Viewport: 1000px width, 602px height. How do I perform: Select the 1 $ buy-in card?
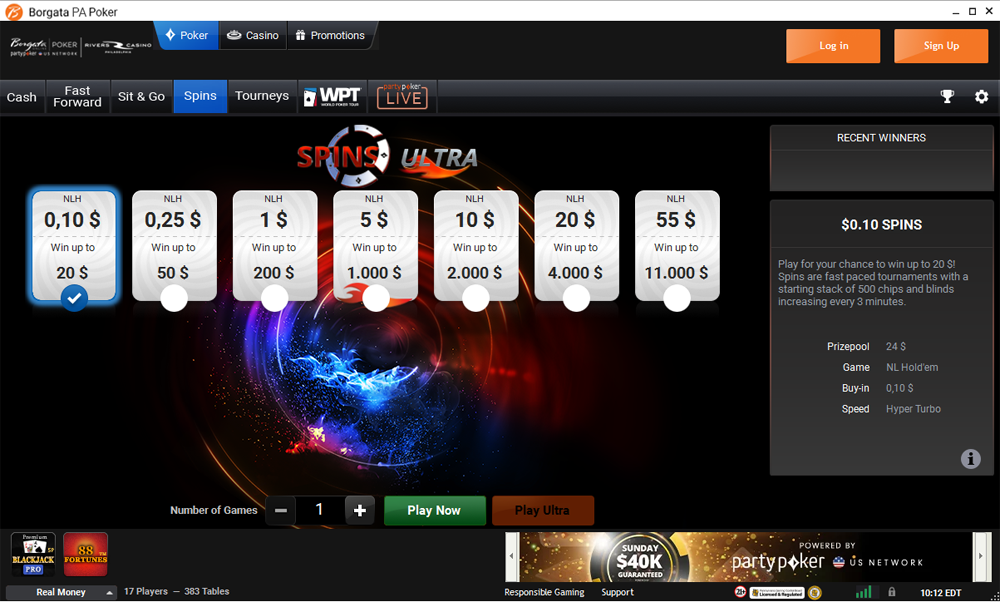click(274, 246)
